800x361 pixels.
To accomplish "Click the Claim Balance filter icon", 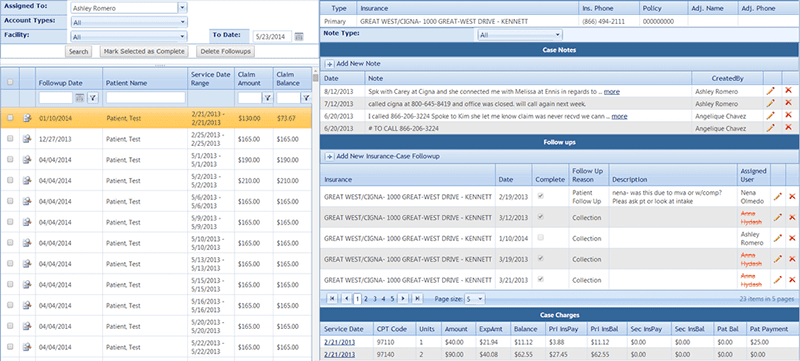I will click(x=306, y=98).
